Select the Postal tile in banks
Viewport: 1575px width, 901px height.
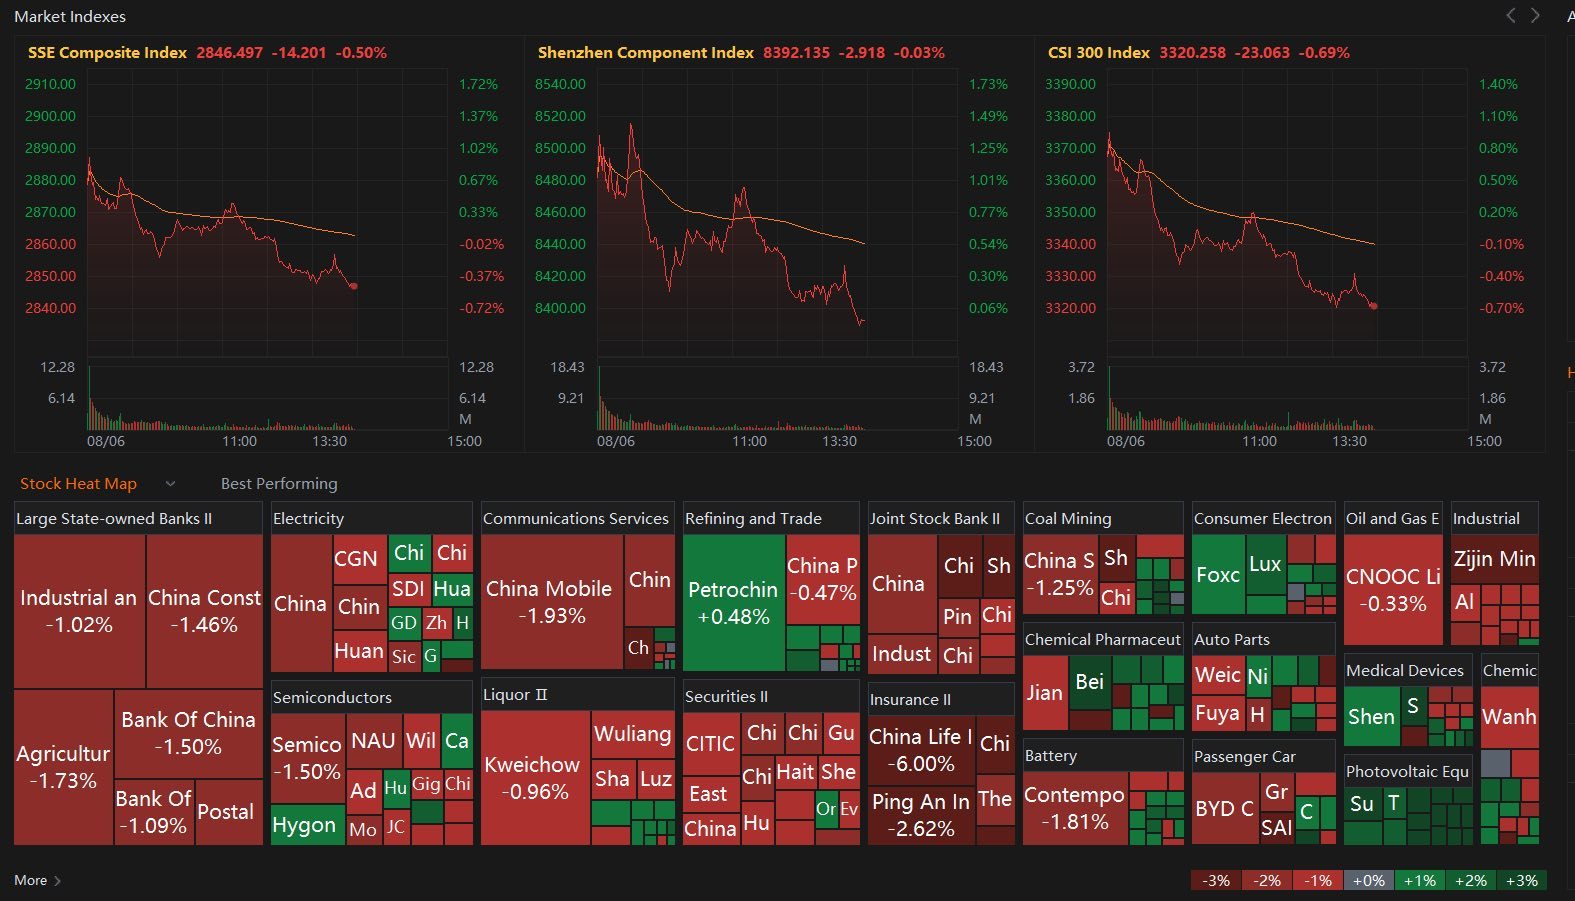(x=228, y=812)
